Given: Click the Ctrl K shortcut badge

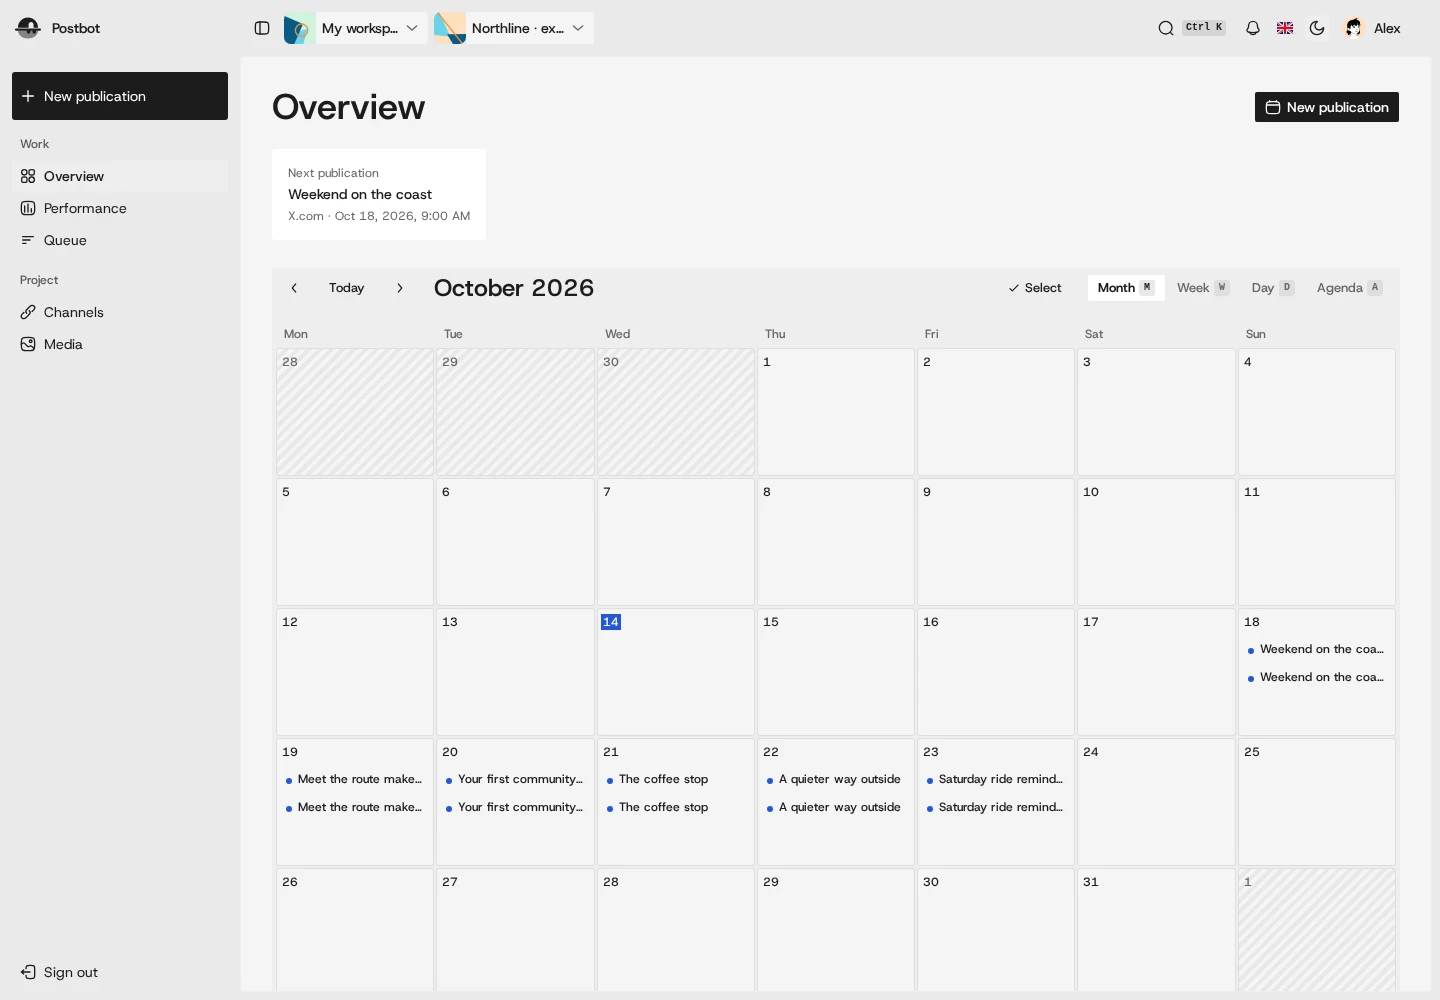Looking at the screenshot, I should point(1204,27).
